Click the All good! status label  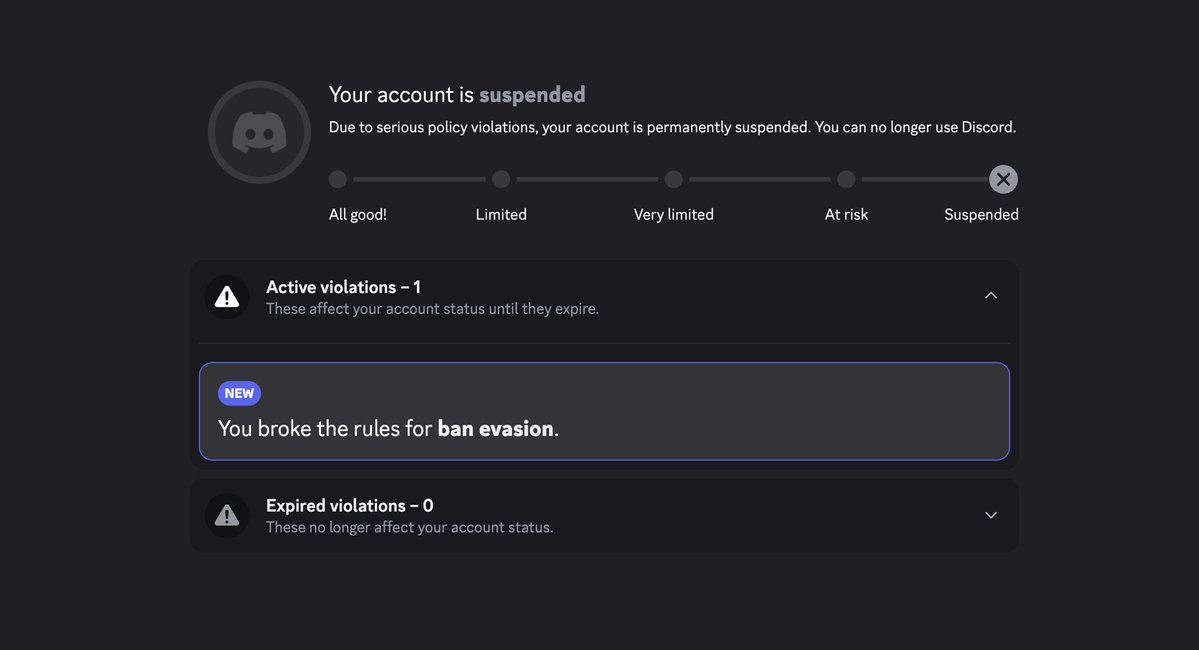tap(357, 215)
